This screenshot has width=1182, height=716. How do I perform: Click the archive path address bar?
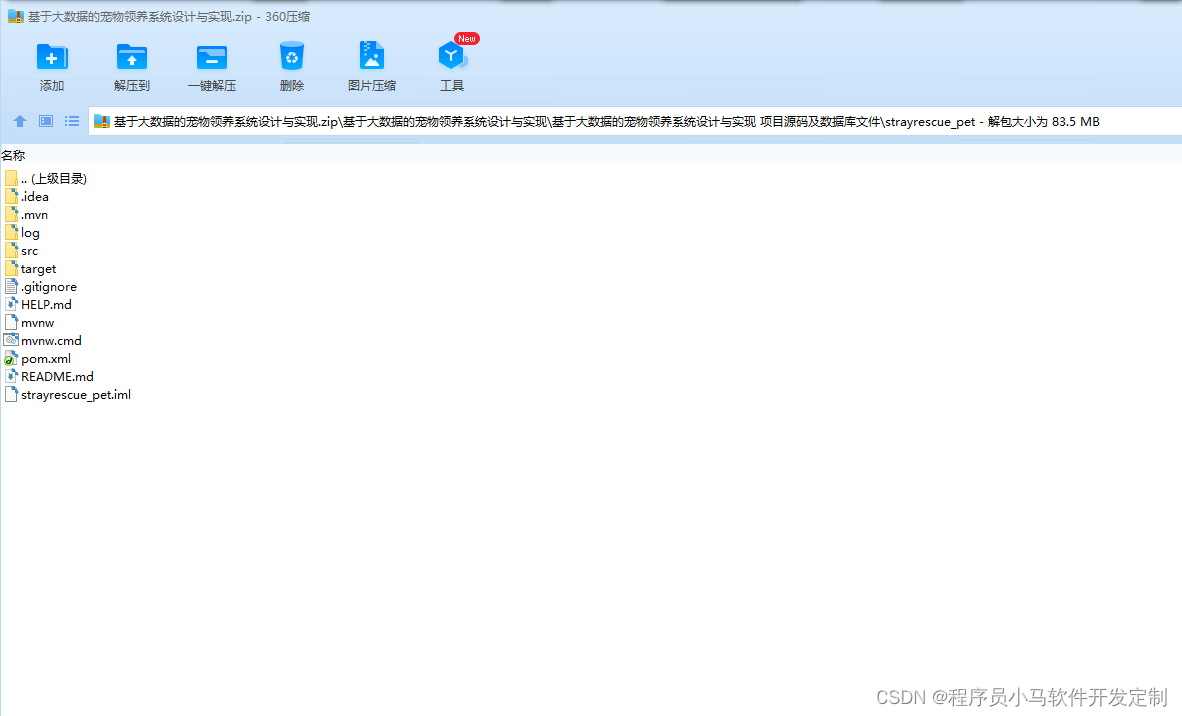[x=635, y=121]
